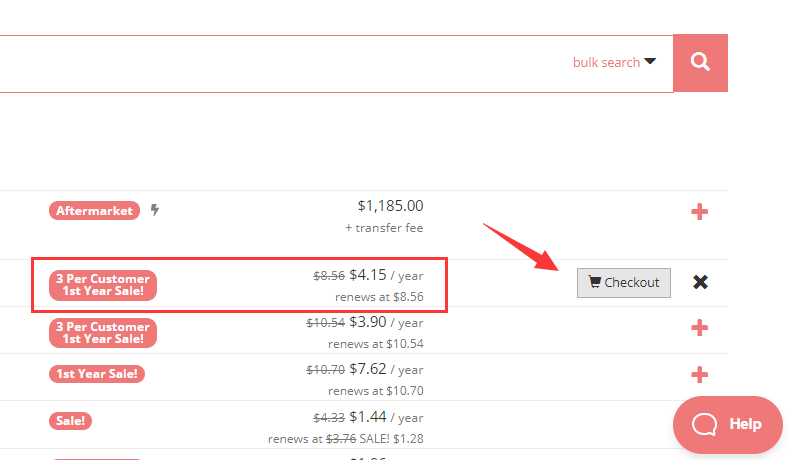The width and height of the screenshot is (800, 460).
Task: Click the Sale! badge on the $1.44 row
Action: 70,421
